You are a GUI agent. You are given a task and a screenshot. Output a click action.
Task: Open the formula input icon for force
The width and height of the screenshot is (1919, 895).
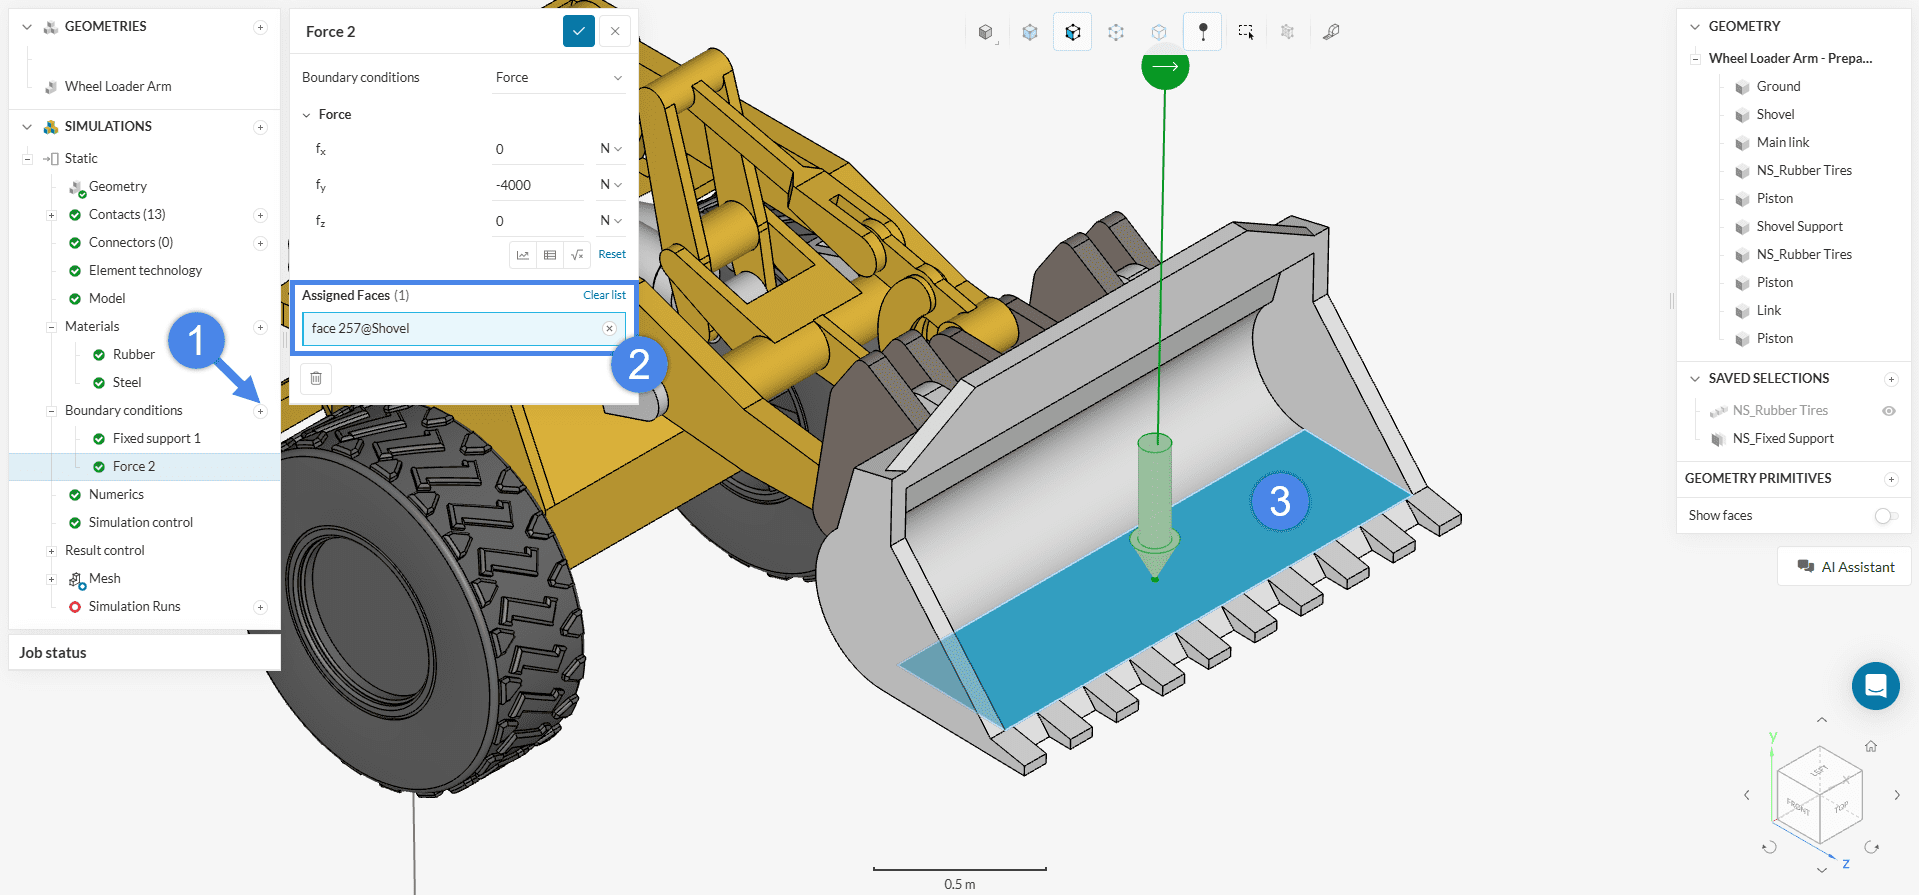tap(577, 255)
